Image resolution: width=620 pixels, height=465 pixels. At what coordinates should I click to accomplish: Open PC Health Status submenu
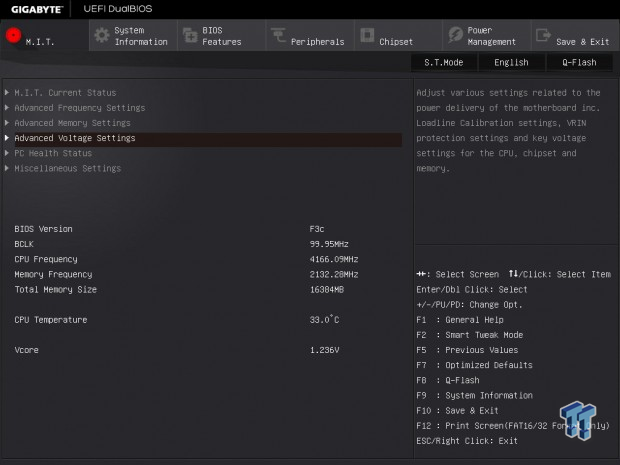[x=53, y=153]
